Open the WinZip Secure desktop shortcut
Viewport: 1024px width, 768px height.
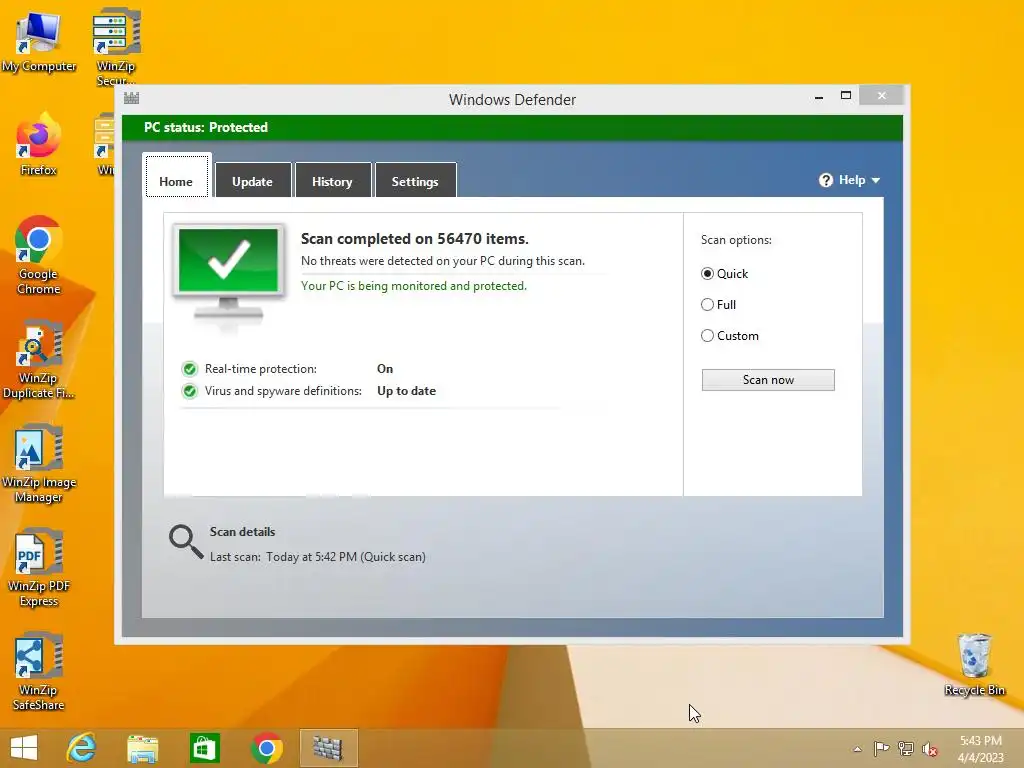(116, 46)
